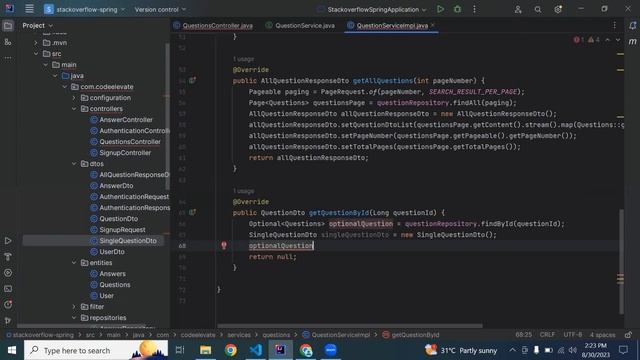640x360 pixels.
Task: Click the 68:25 cursor position indicator
Action: click(x=523, y=335)
